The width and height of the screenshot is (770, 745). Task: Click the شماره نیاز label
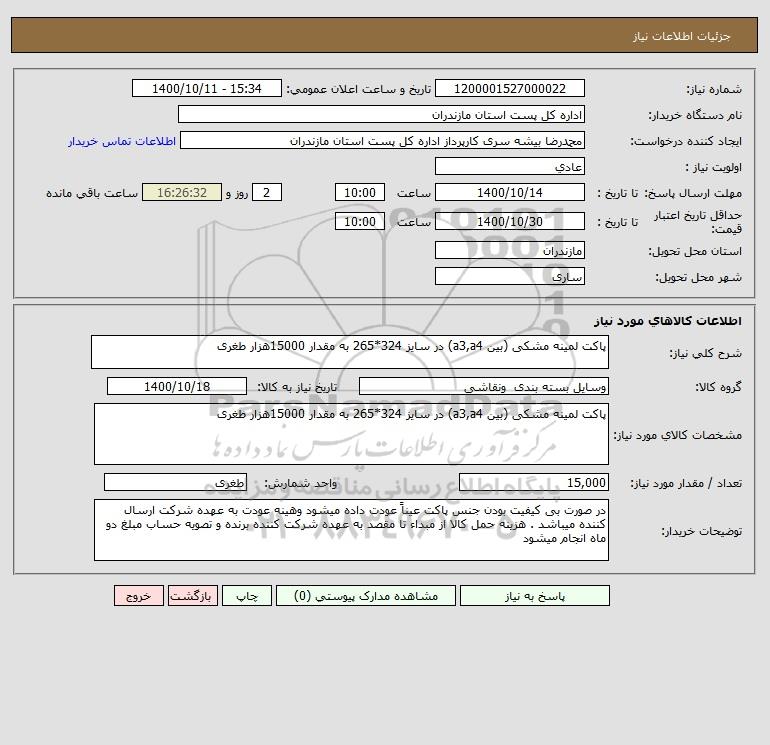tap(714, 89)
